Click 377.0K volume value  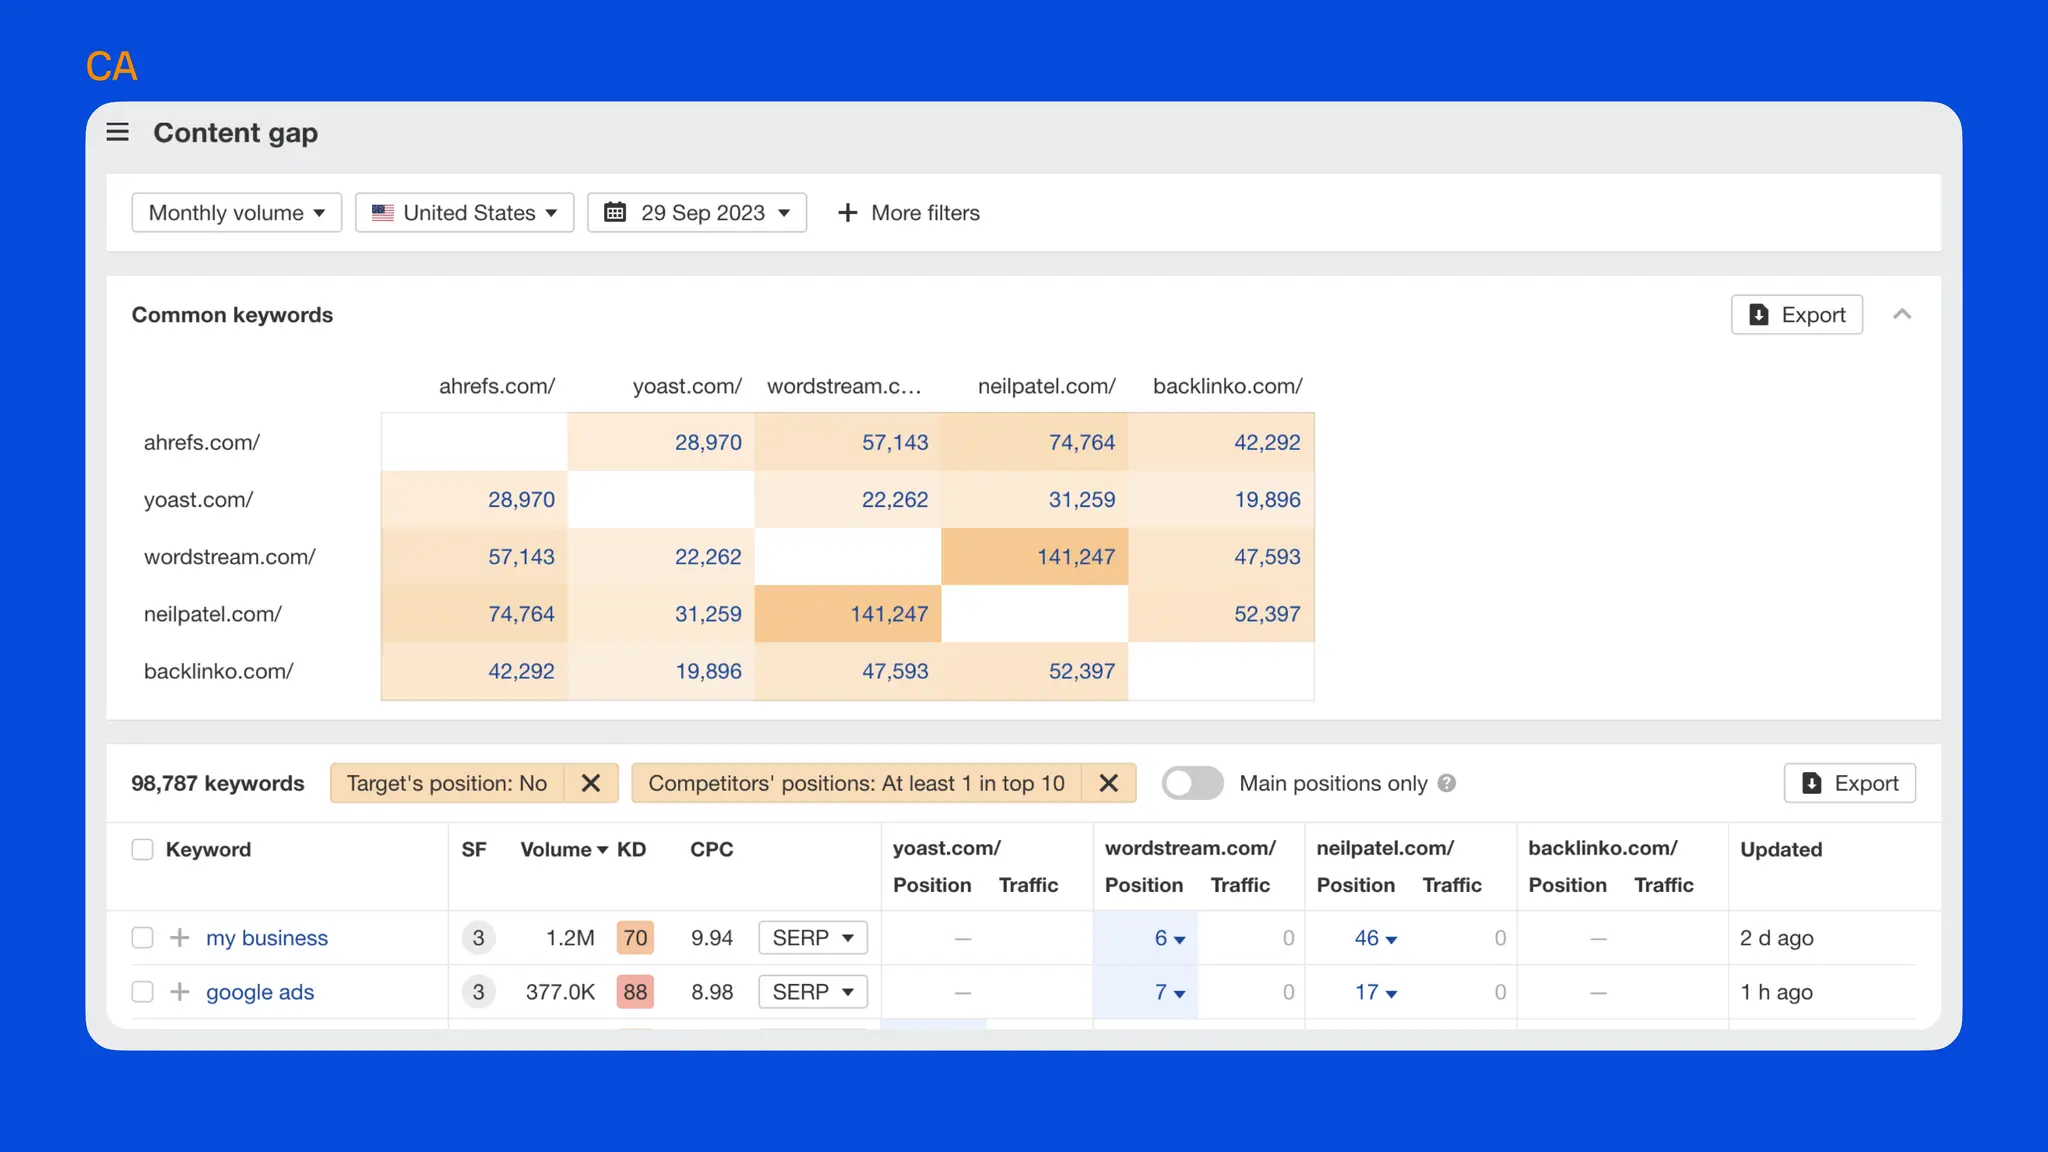point(560,992)
